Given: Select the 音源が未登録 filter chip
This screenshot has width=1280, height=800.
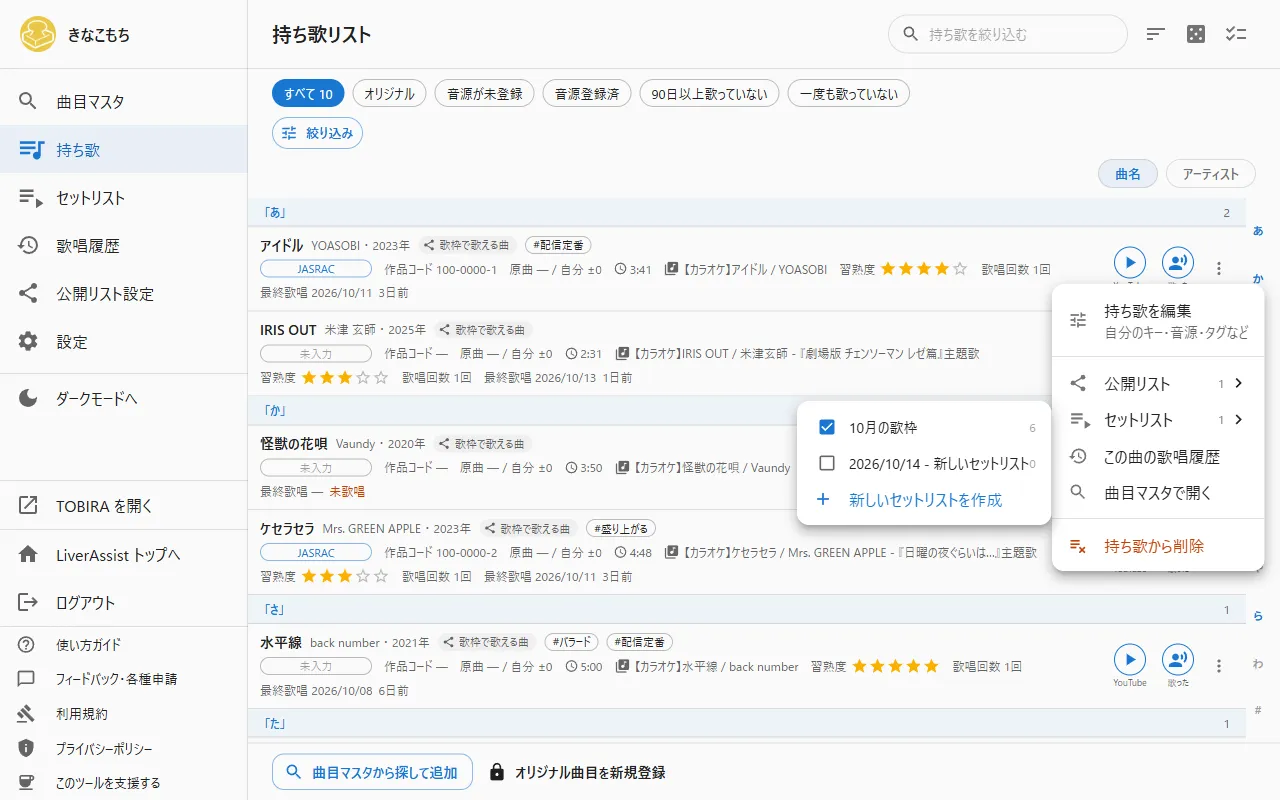Looking at the screenshot, I should point(485,94).
